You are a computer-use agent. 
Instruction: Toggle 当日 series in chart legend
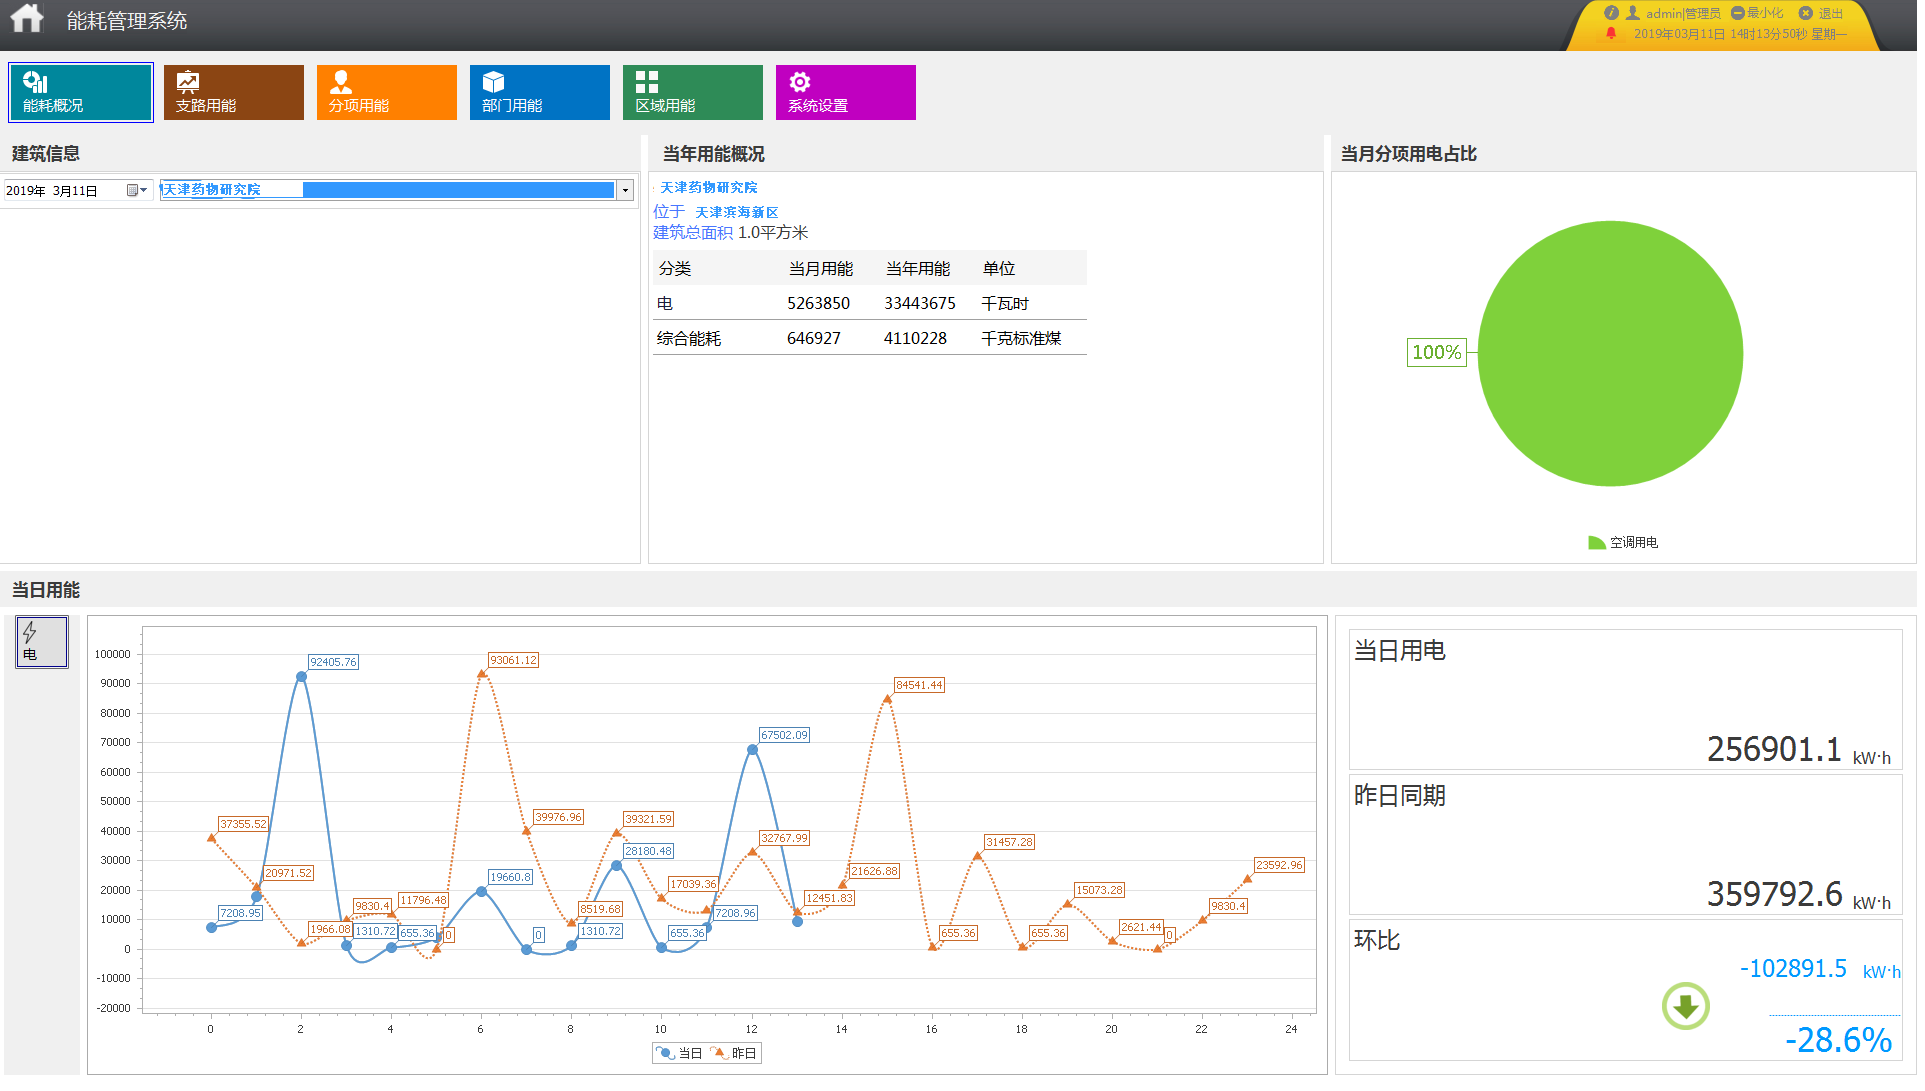pyautogui.click(x=679, y=1053)
